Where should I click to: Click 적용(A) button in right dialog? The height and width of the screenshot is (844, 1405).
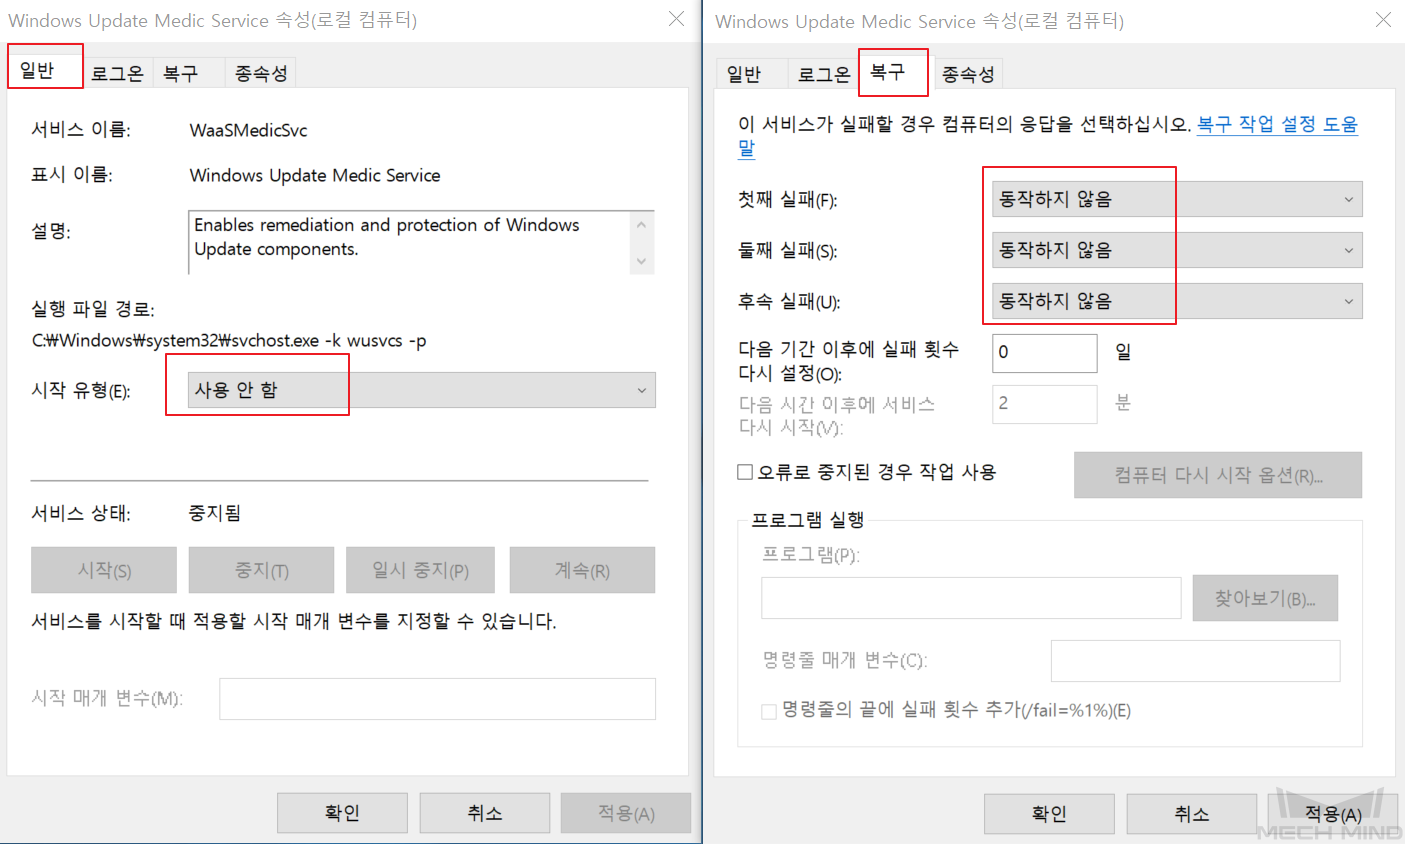click(1333, 814)
